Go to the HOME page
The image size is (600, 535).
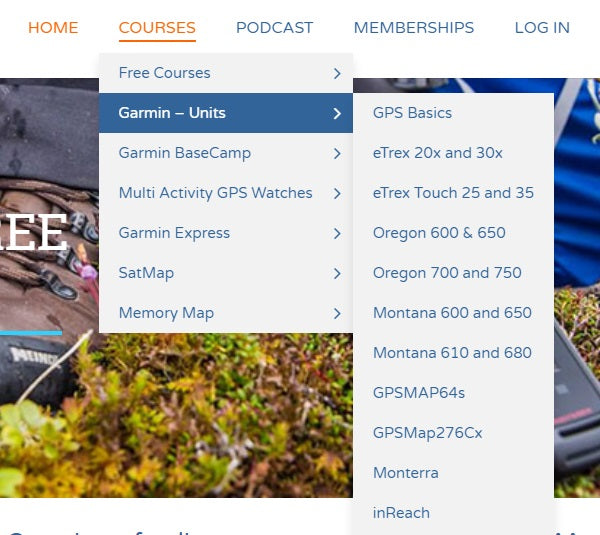(53, 28)
